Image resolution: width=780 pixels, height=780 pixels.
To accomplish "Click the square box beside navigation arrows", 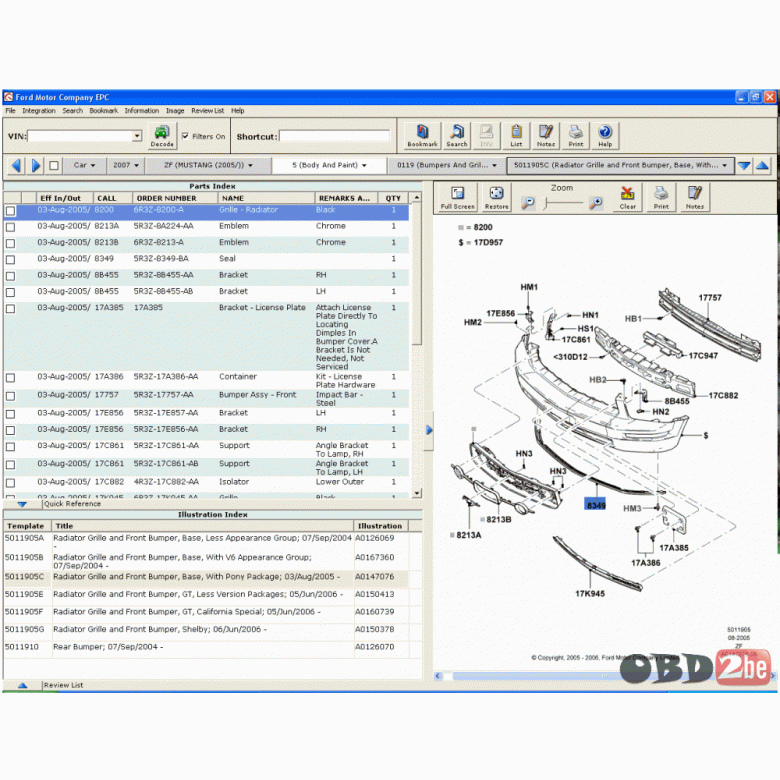I will pos(54,166).
